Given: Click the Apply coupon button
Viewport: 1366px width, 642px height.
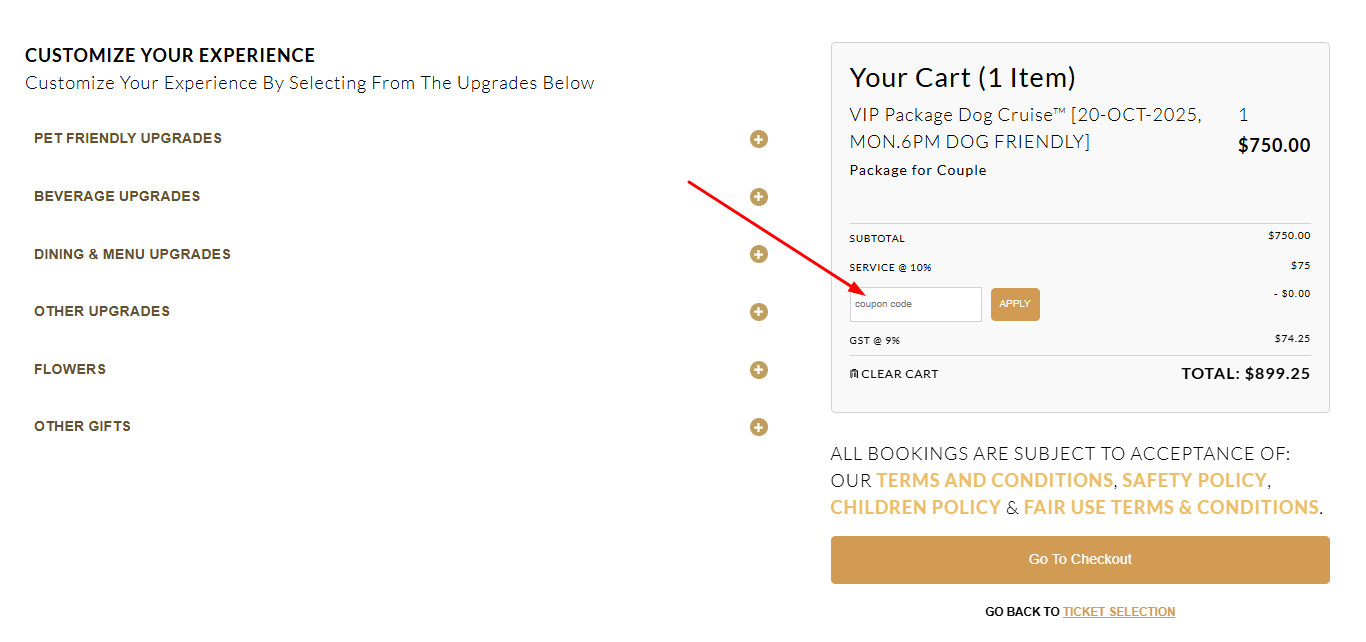Looking at the screenshot, I should tap(1015, 304).
